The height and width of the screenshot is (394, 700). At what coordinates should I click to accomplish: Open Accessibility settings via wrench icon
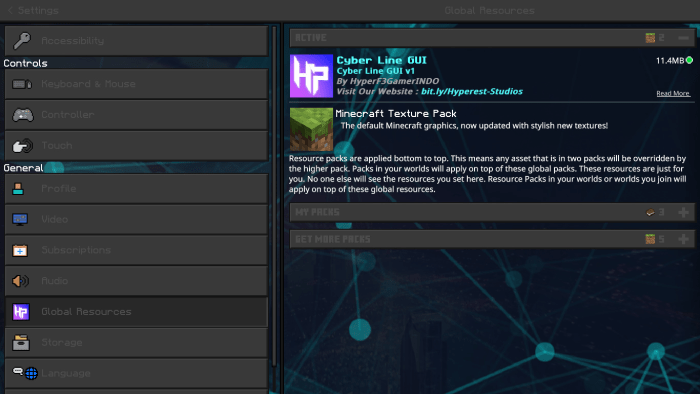click(x=21, y=41)
